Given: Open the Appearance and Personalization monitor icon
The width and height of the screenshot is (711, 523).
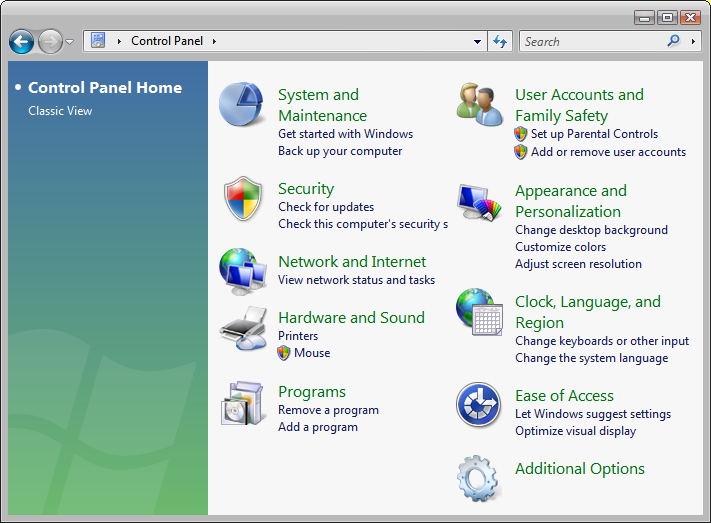Looking at the screenshot, I should click(x=479, y=202).
